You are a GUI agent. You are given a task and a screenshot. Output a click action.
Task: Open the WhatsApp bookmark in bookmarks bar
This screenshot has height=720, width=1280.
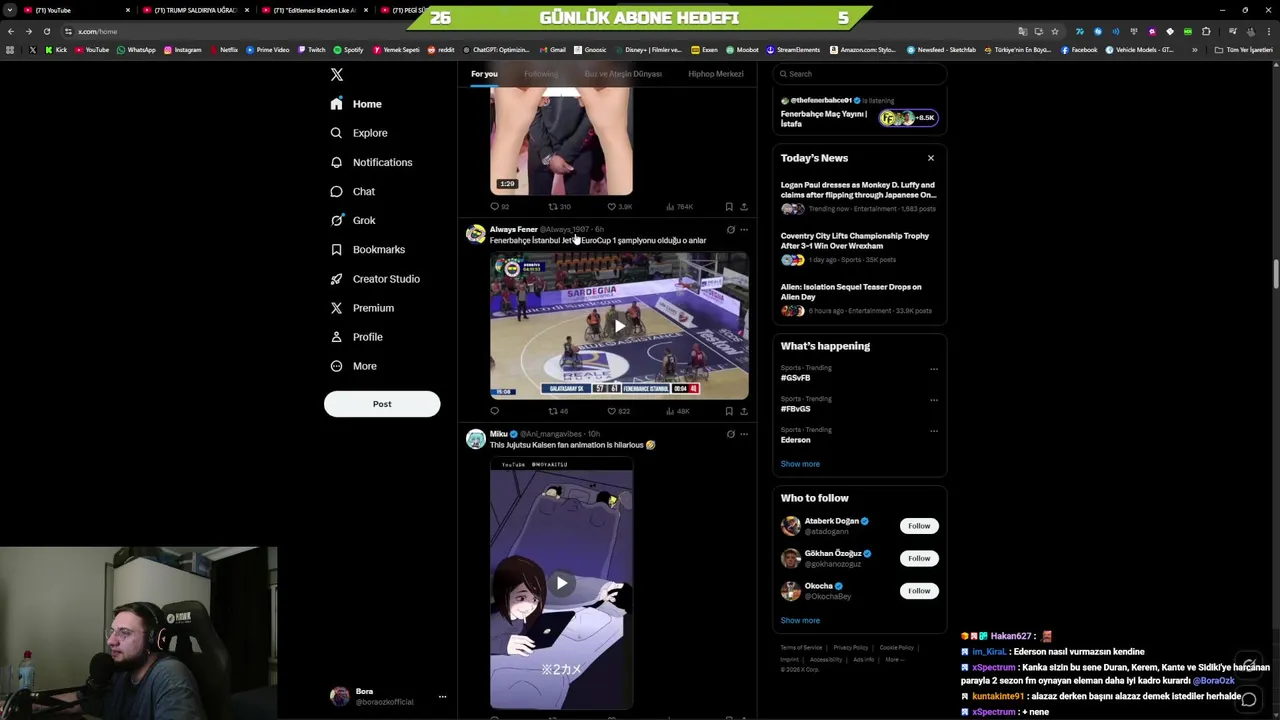(136, 50)
